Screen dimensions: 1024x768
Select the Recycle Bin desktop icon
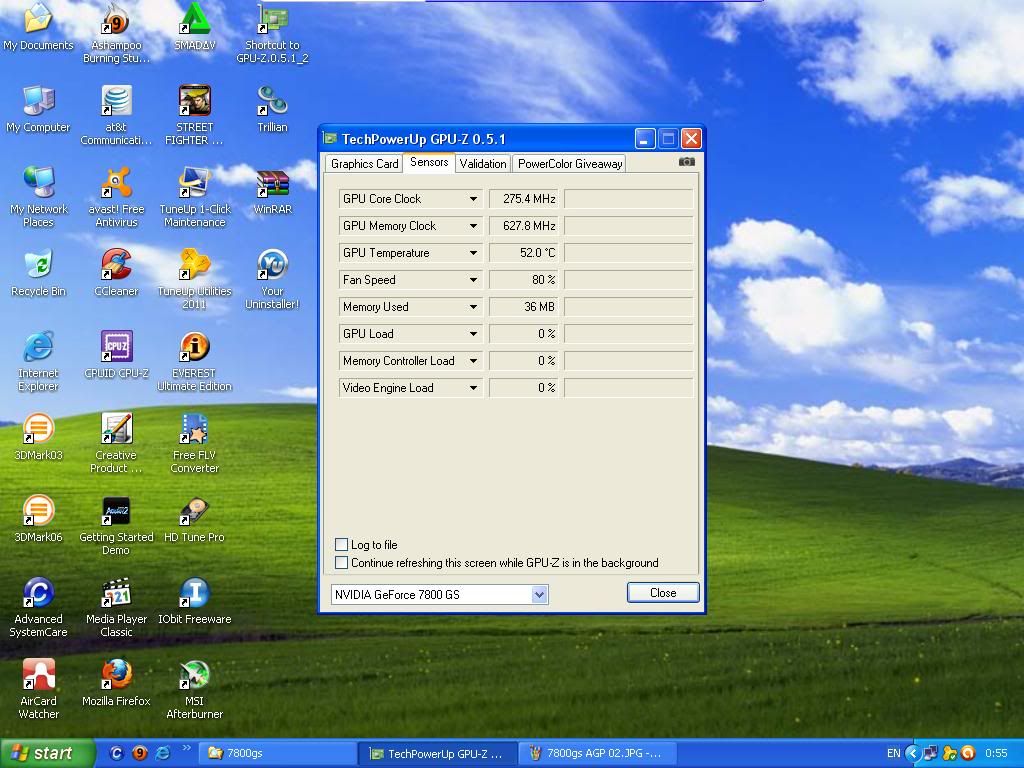pyautogui.click(x=38, y=274)
